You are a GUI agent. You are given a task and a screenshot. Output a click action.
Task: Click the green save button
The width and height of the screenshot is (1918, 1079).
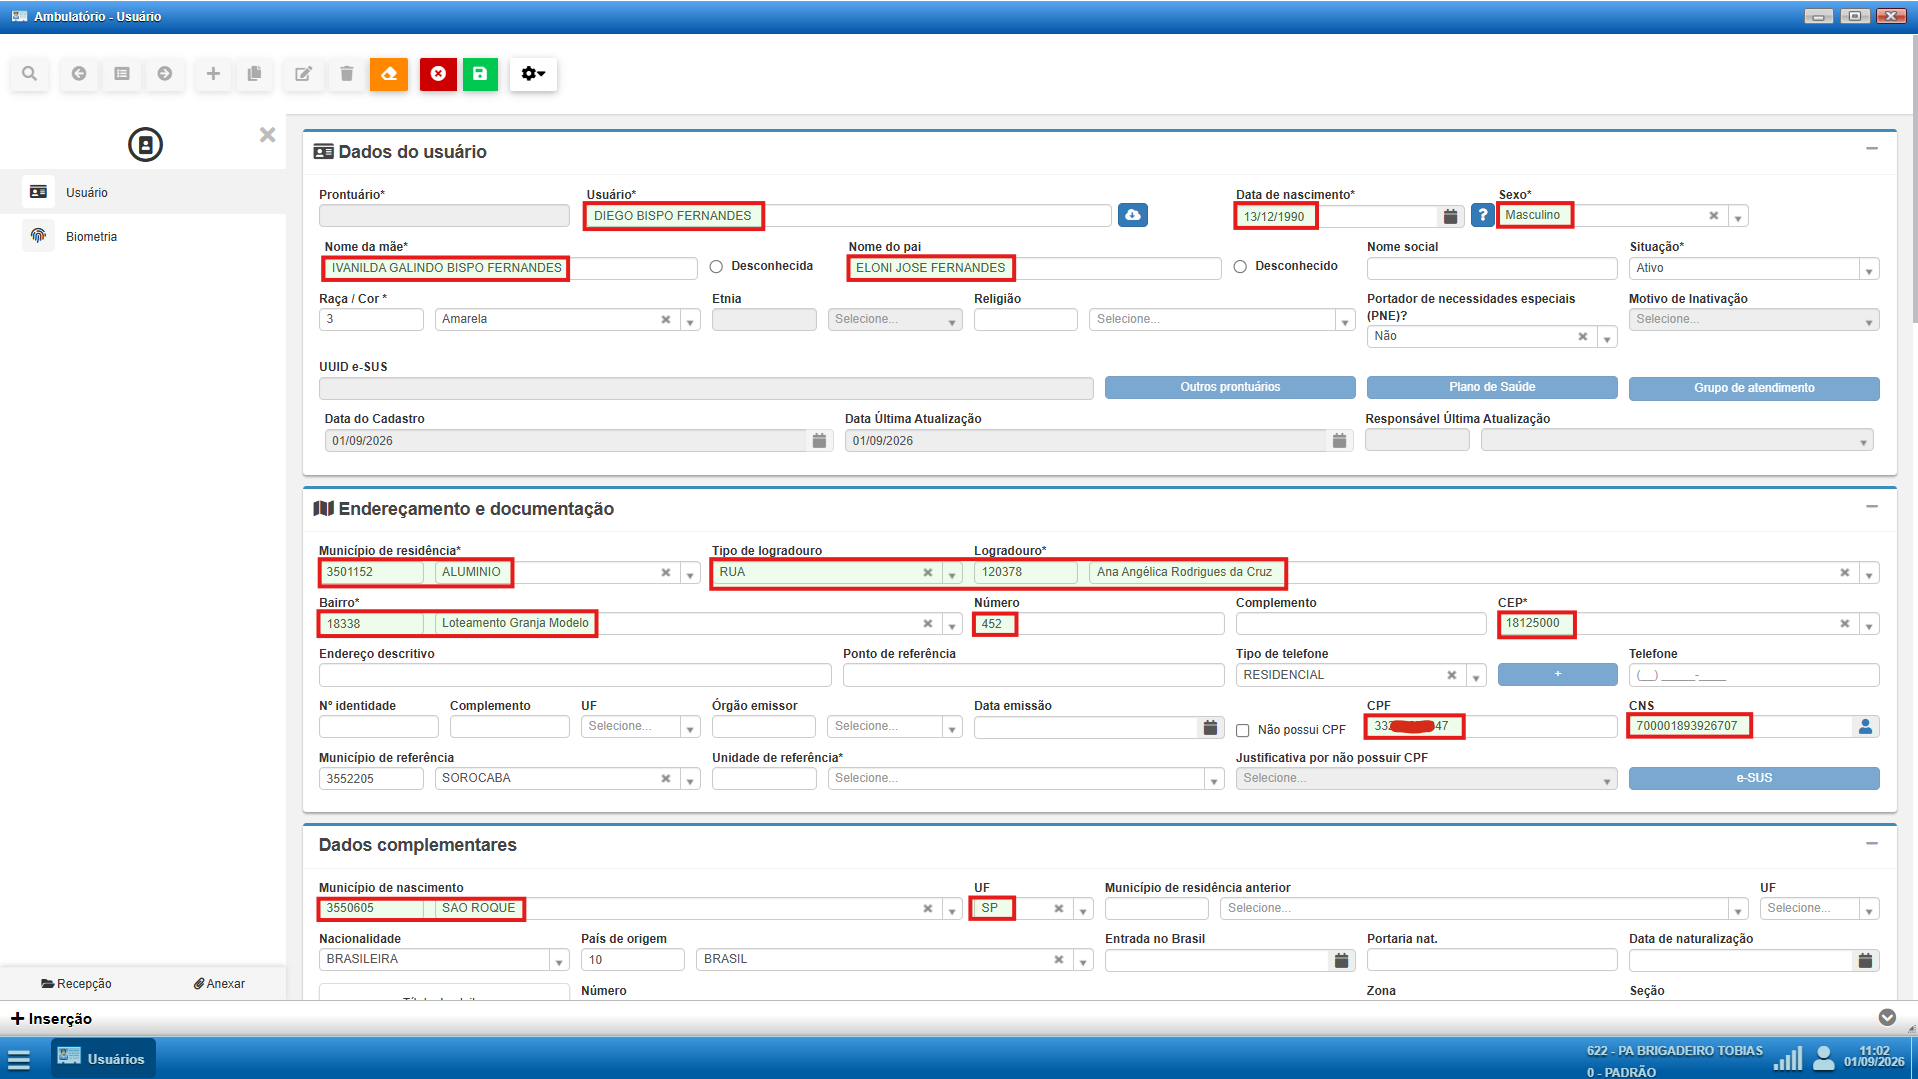pos(480,74)
